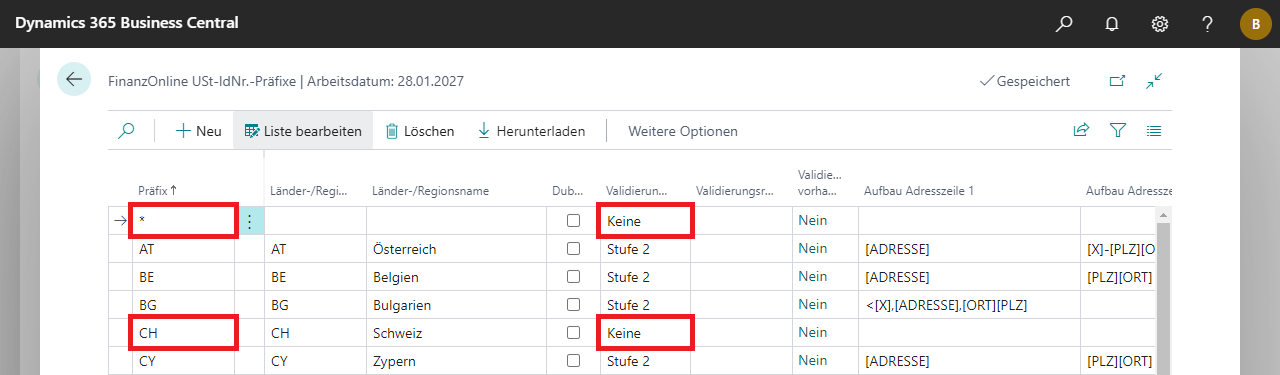The height and width of the screenshot is (375, 1280).
Task: Click the Österreich cell
Action: coord(456,249)
